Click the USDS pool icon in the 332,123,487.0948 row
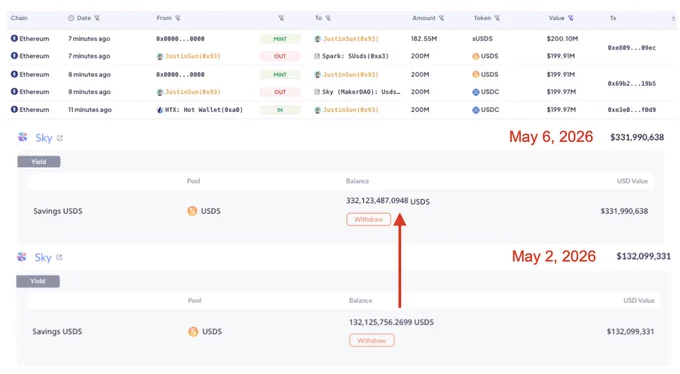This screenshot has width=680, height=374. pyautogui.click(x=192, y=211)
